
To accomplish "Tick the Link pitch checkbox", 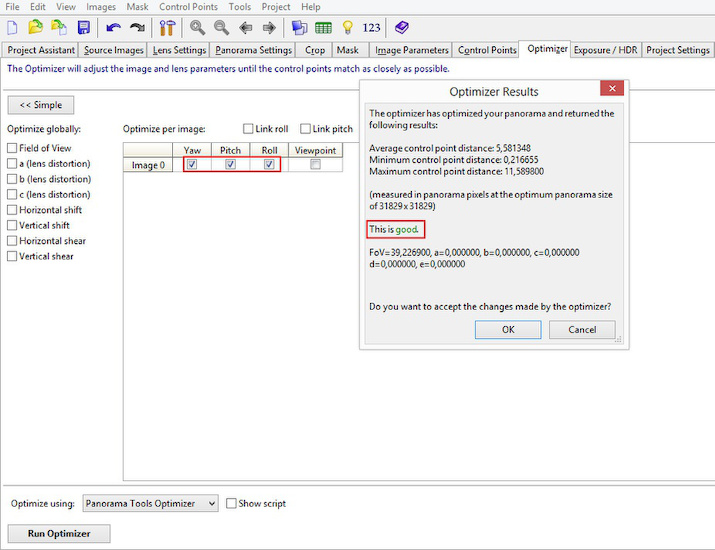I will pos(306,129).
